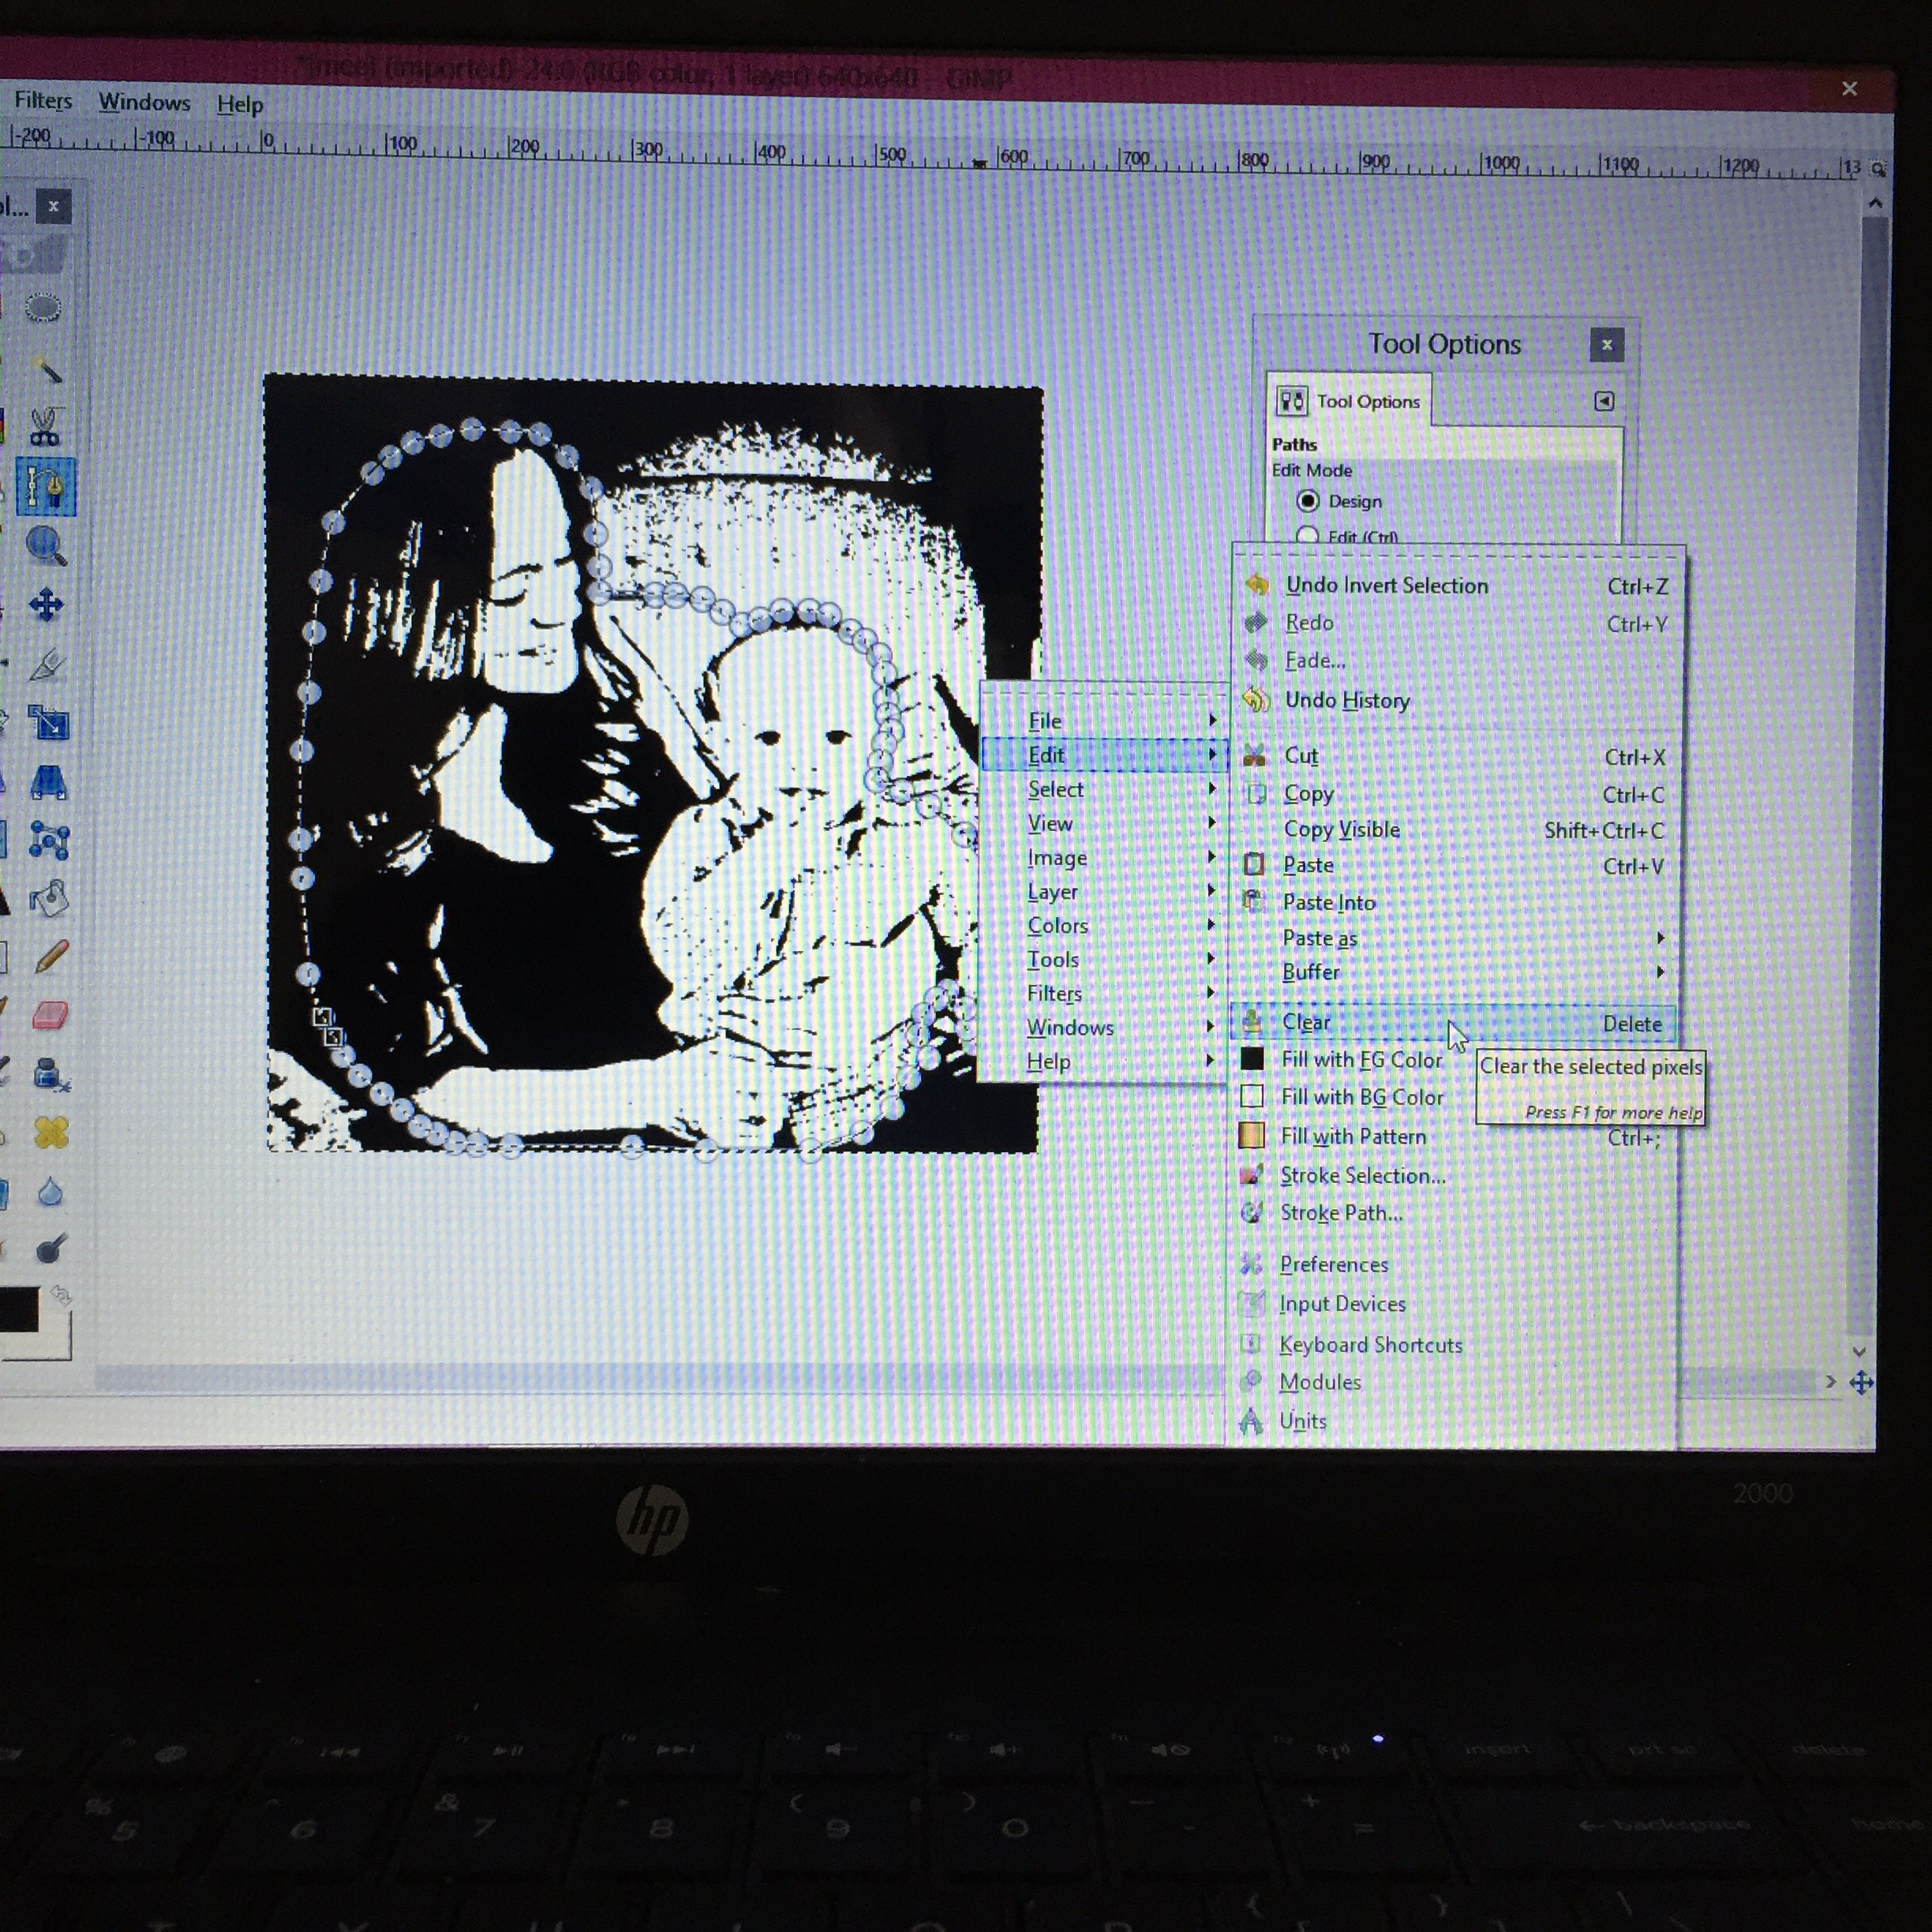The image size is (1932, 1932).
Task: Expand the Image submenu in context menu
Action: tap(1103, 857)
